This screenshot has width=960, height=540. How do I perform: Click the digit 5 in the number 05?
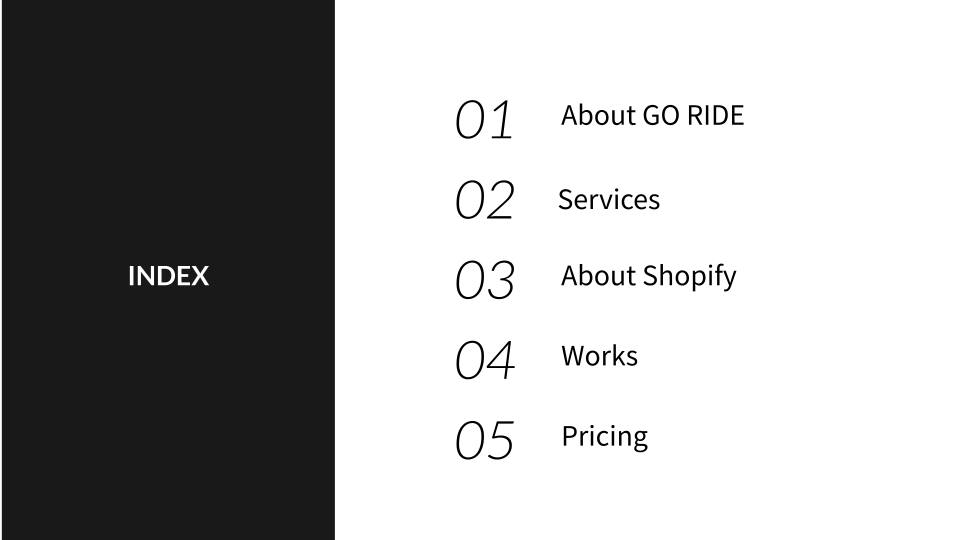click(x=501, y=440)
